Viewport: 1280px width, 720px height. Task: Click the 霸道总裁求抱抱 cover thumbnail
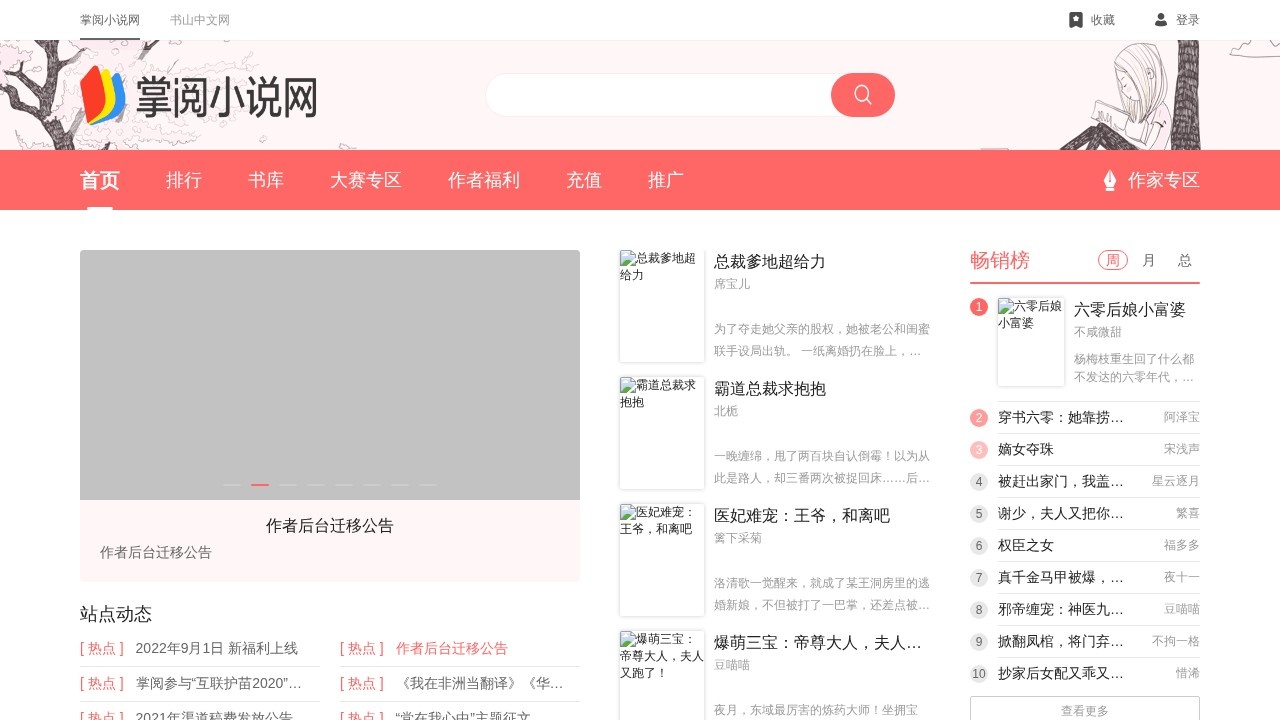(x=662, y=433)
